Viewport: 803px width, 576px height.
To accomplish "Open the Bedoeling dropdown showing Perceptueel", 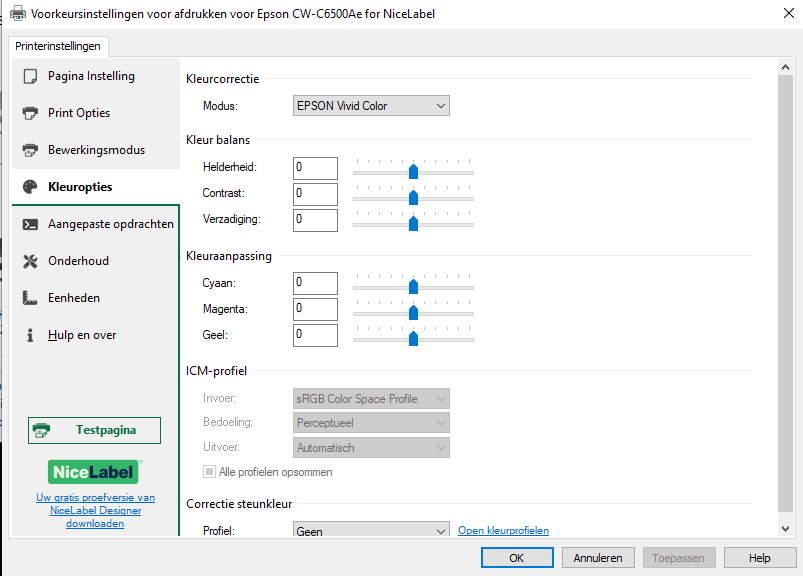I will pos(371,423).
